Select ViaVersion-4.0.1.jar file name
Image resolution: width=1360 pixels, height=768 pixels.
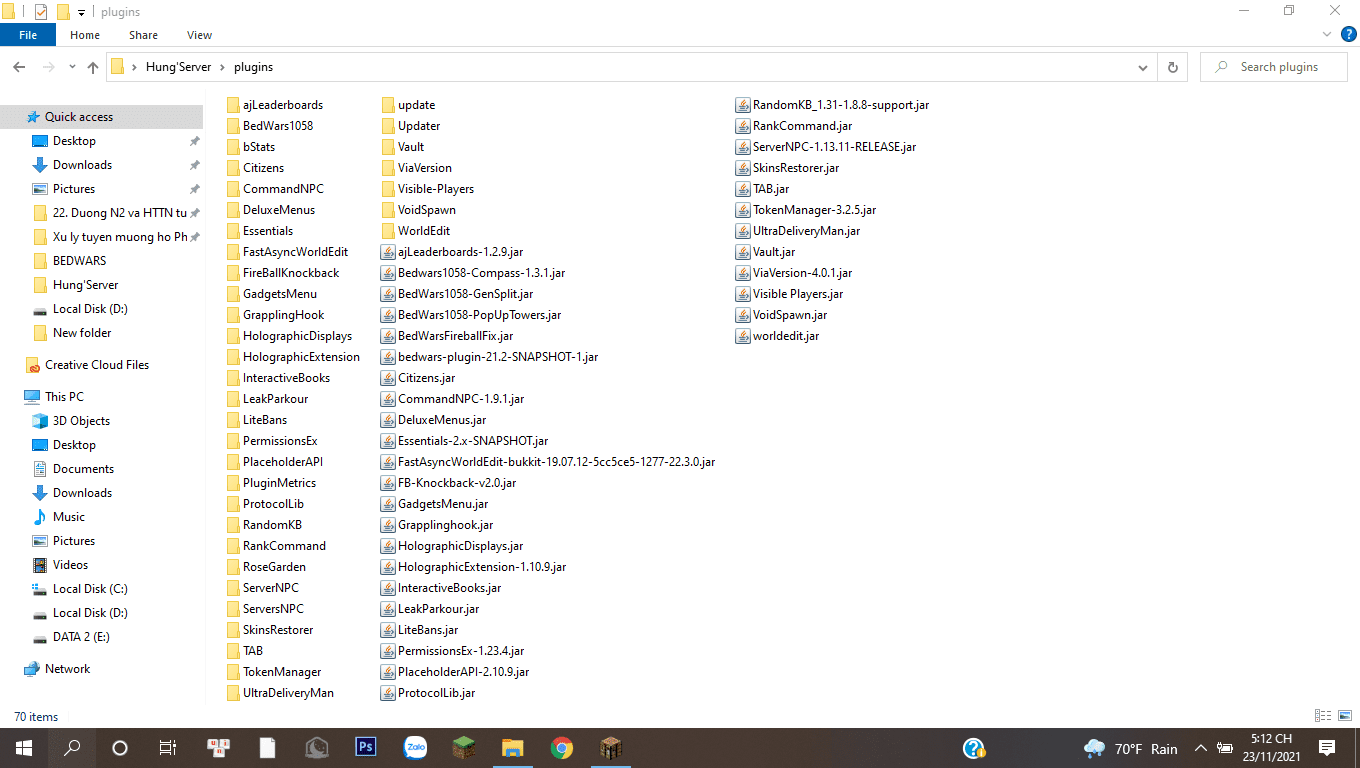803,273
